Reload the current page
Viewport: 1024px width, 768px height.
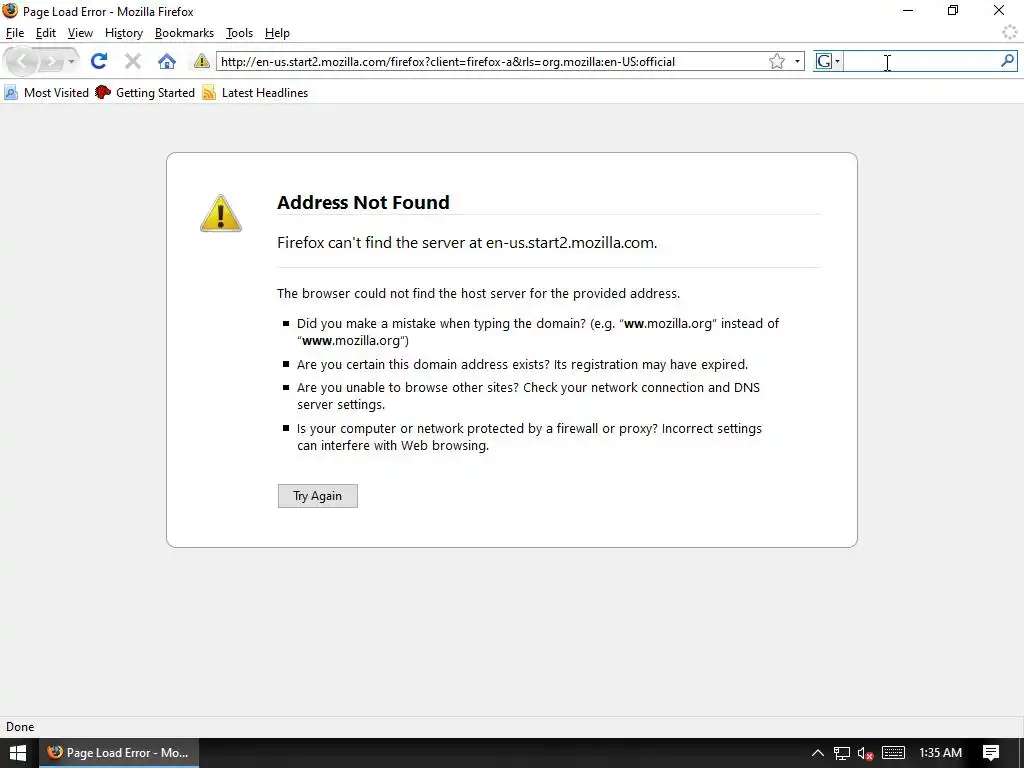99,61
